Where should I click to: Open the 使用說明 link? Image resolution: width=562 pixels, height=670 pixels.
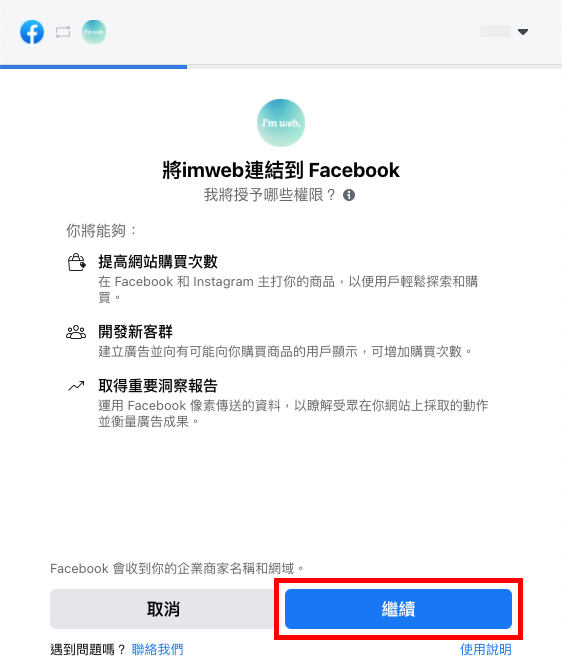[485, 649]
